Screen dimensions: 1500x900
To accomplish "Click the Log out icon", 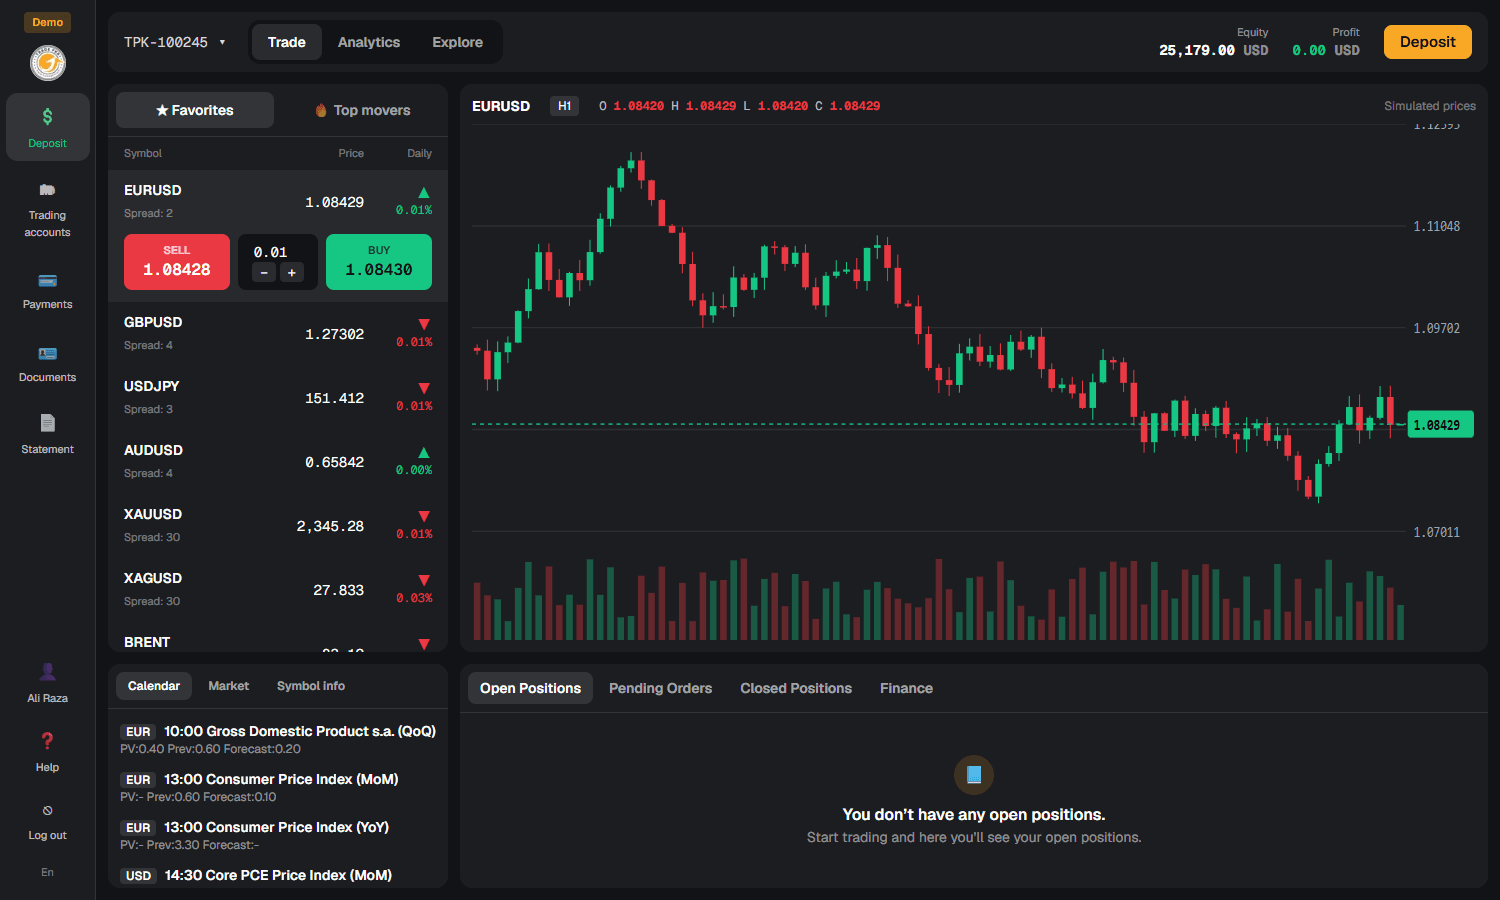I will click(47, 810).
